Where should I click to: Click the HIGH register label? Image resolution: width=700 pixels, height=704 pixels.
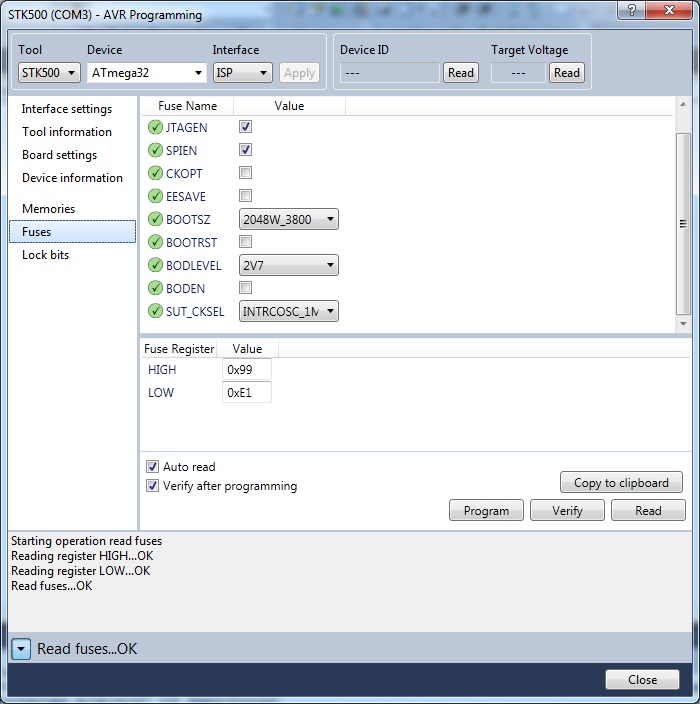click(x=162, y=370)
